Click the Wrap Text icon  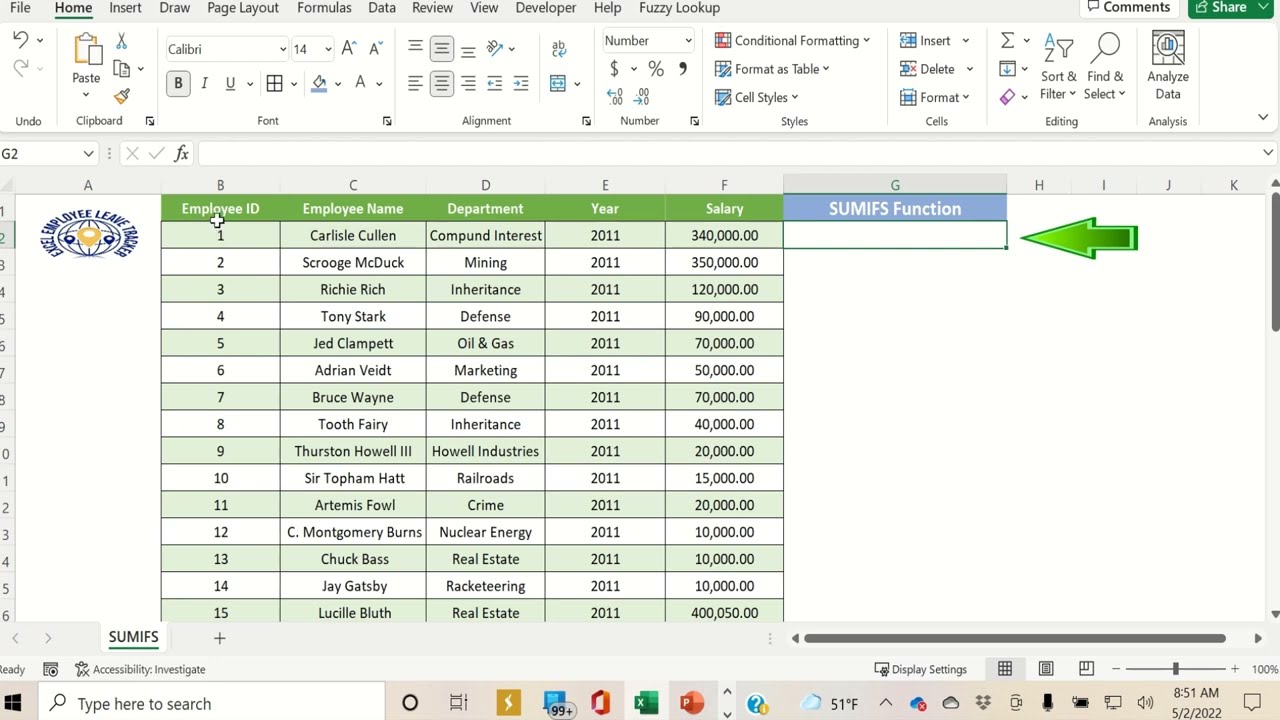click(558, 48)
